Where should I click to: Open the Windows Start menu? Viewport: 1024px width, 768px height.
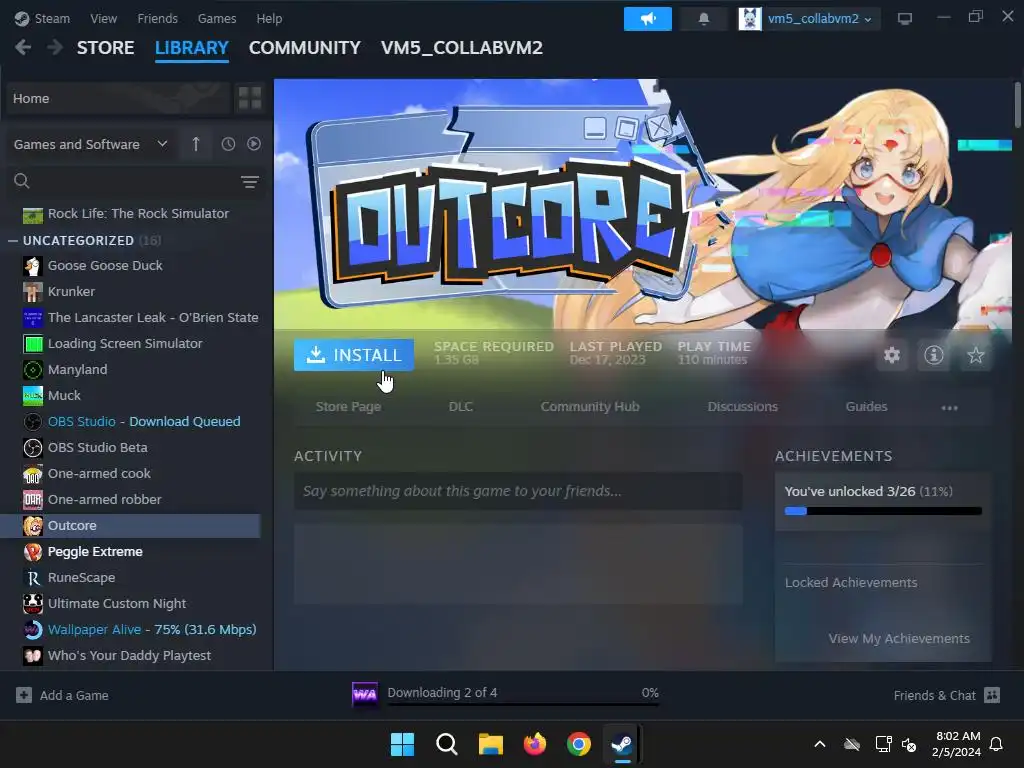tap(402, 744)
